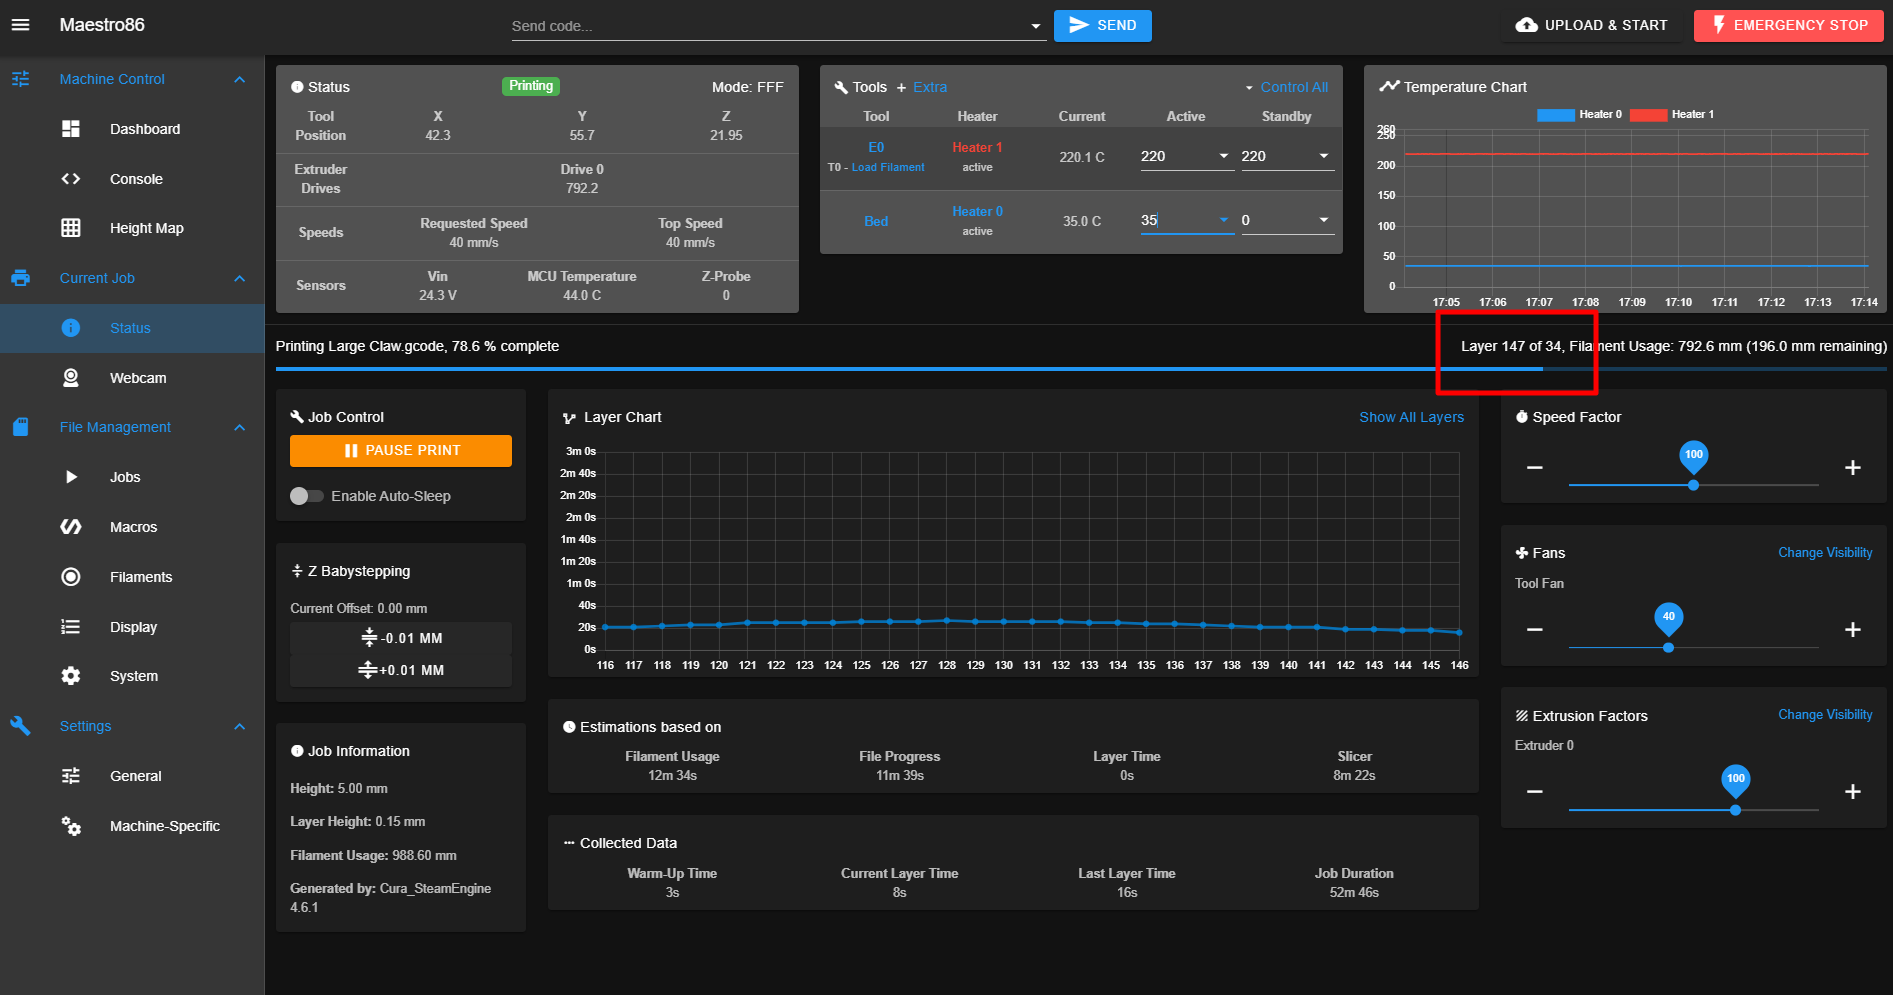The width and height of the screenshot is (1893, 995).
Task: Click Show All Layers link
Action: [1411, 417]
